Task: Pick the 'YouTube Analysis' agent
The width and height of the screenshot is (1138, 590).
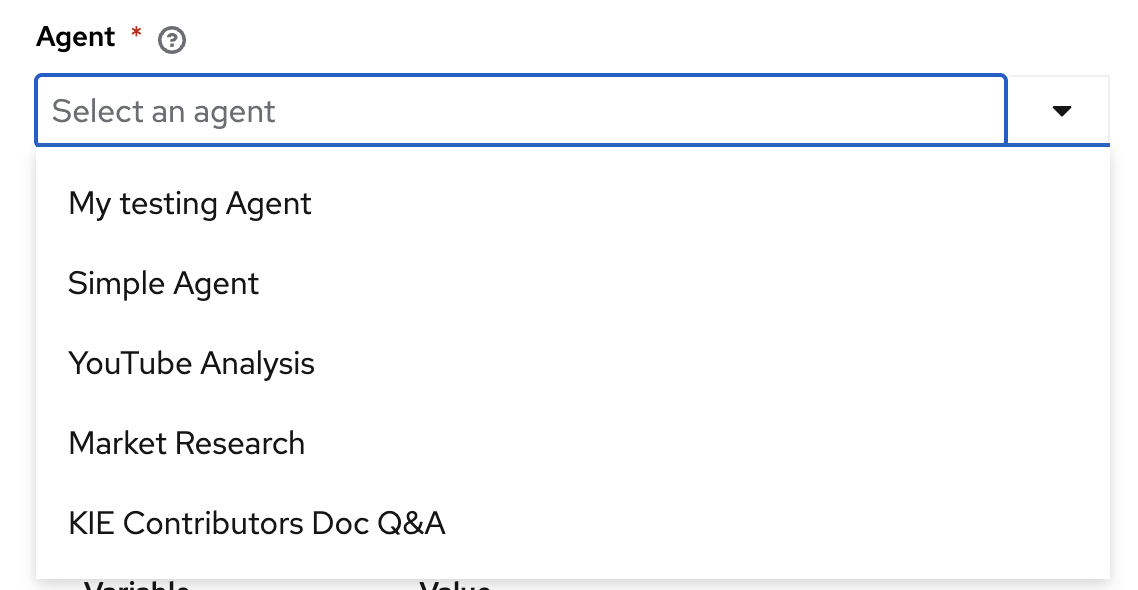Action: click(x=191, y=364)
